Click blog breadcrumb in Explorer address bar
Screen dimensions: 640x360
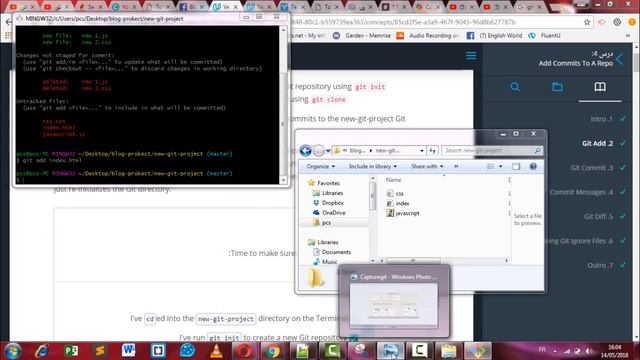click(x=357, y=151)
